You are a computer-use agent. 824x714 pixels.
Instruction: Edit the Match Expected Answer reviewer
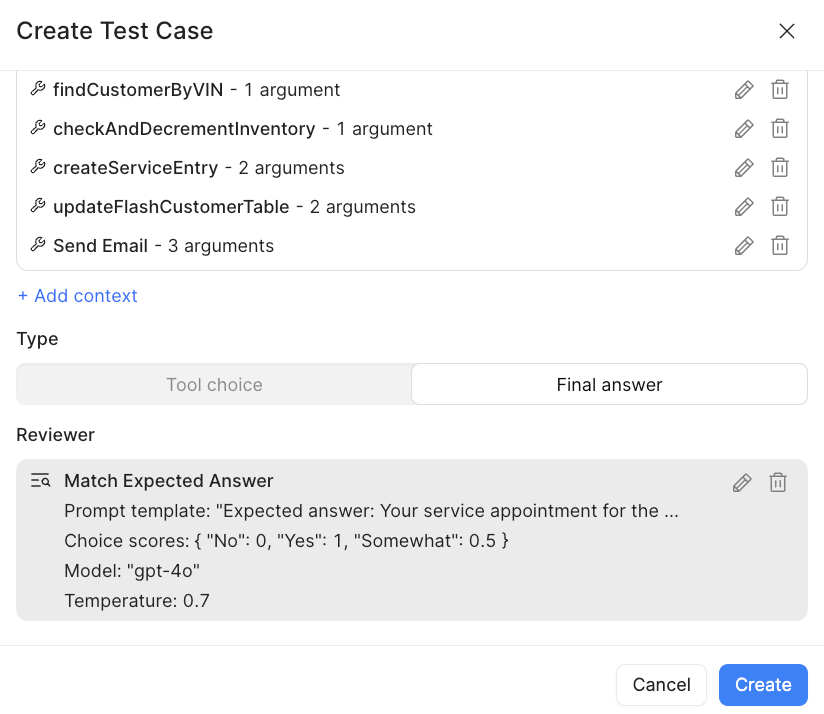(741, 483)
